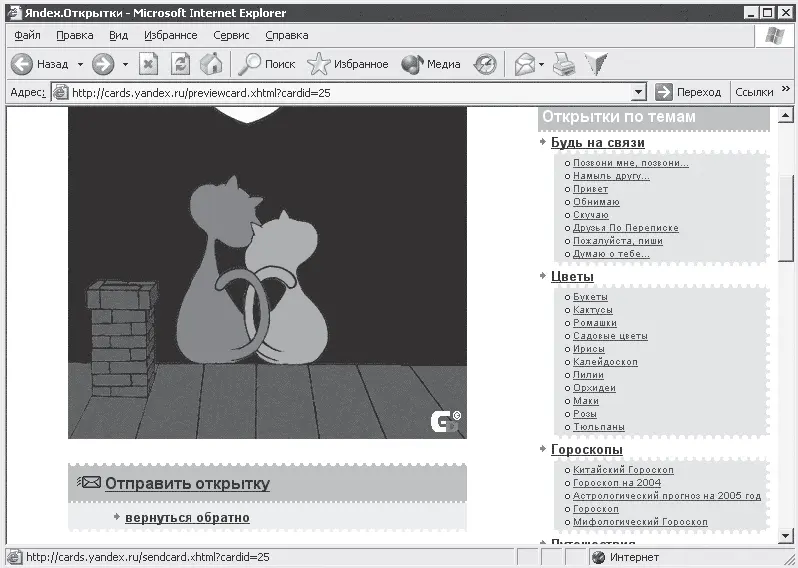
Task: Open the Думаю о тебе... link
Action: (x=611, y=254)
